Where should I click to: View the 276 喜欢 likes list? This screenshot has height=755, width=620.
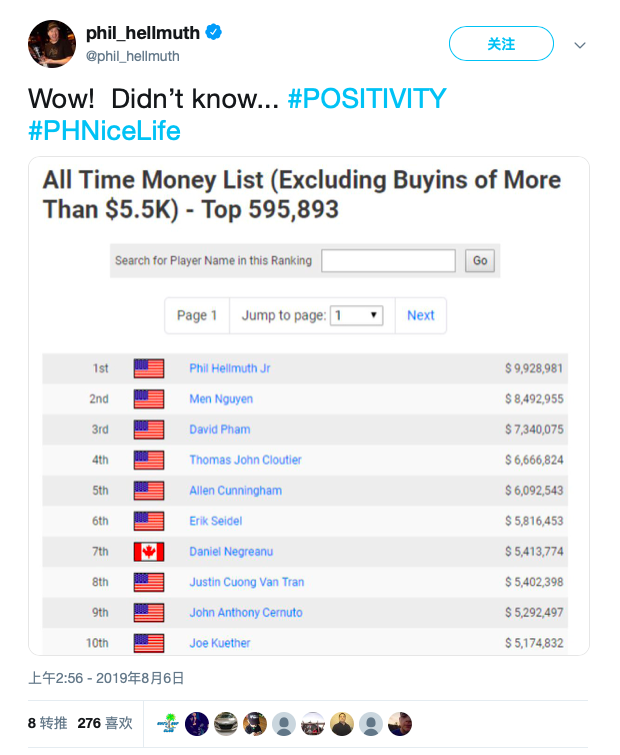coord(105,723)
